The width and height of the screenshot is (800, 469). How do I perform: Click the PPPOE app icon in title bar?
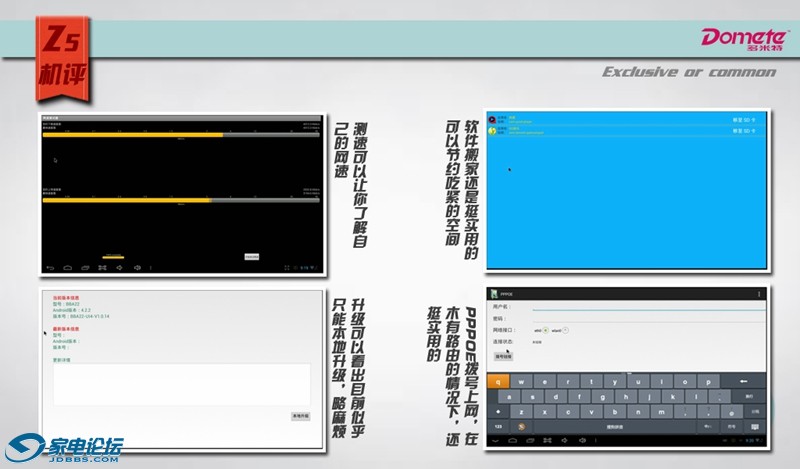pos(493,294)
